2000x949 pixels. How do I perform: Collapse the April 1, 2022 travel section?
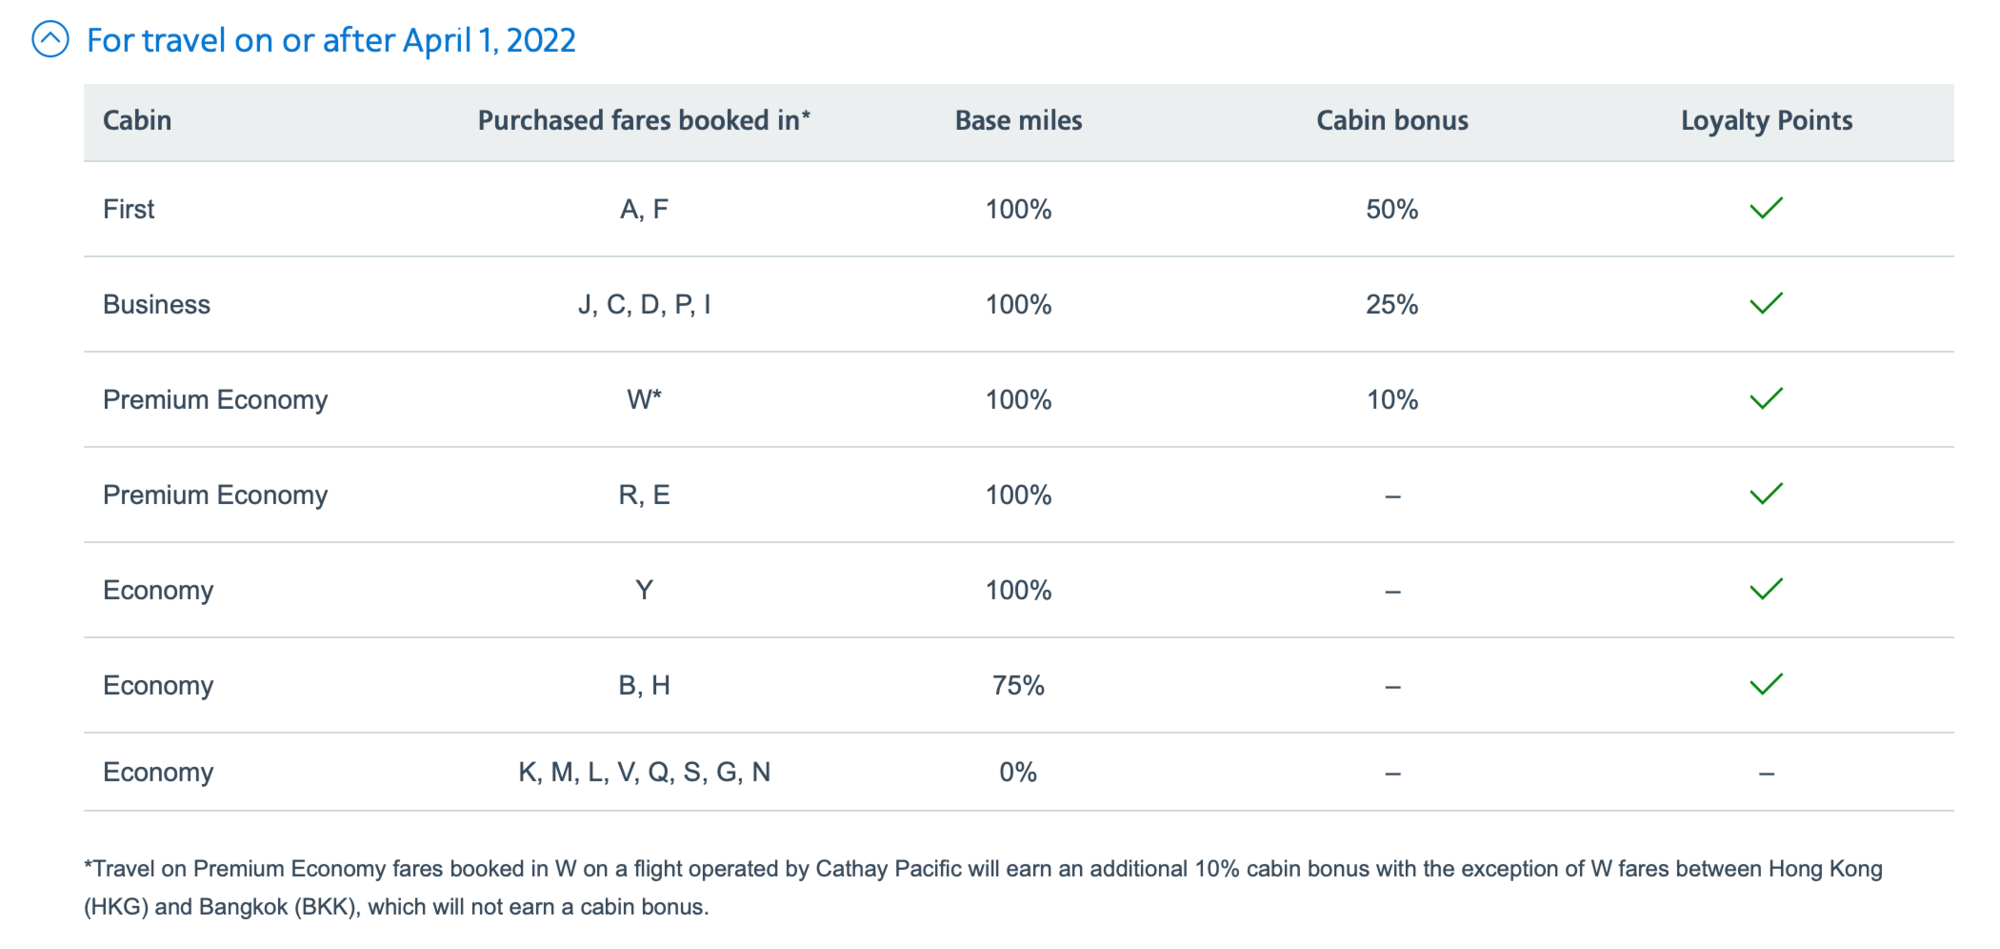50,40
